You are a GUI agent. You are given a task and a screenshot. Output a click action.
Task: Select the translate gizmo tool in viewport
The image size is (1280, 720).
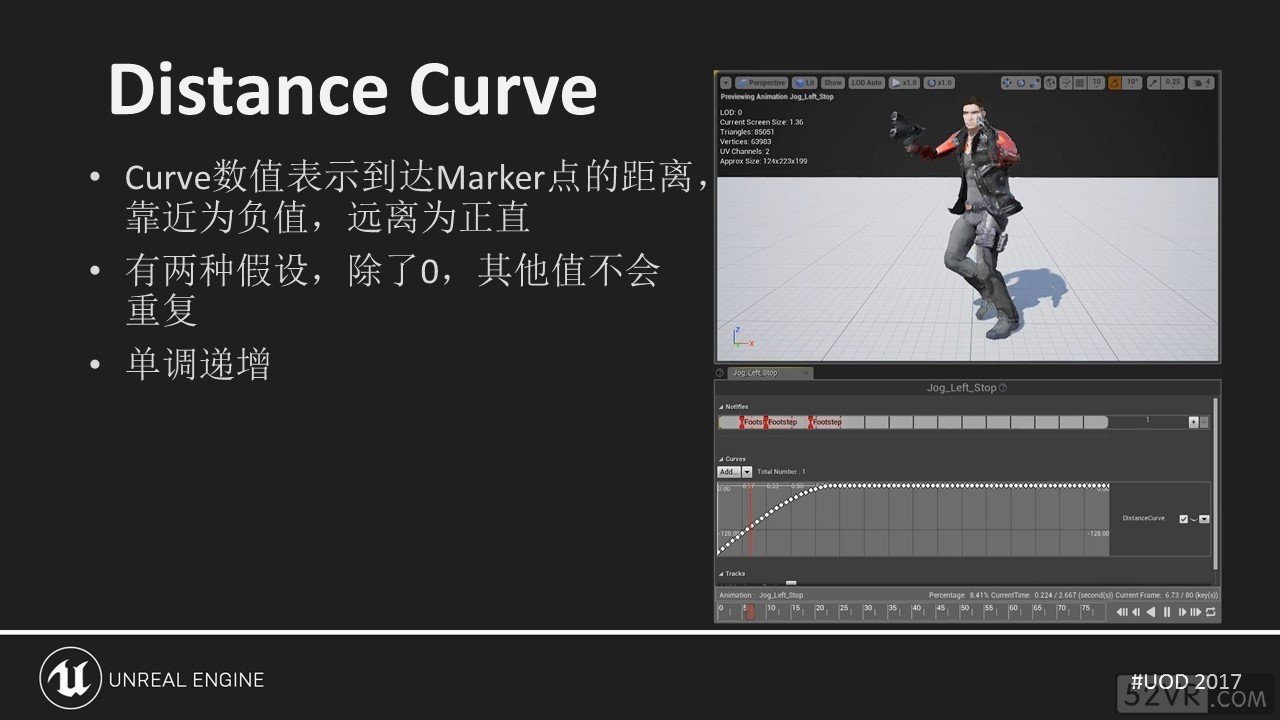tap(1009, 83)
